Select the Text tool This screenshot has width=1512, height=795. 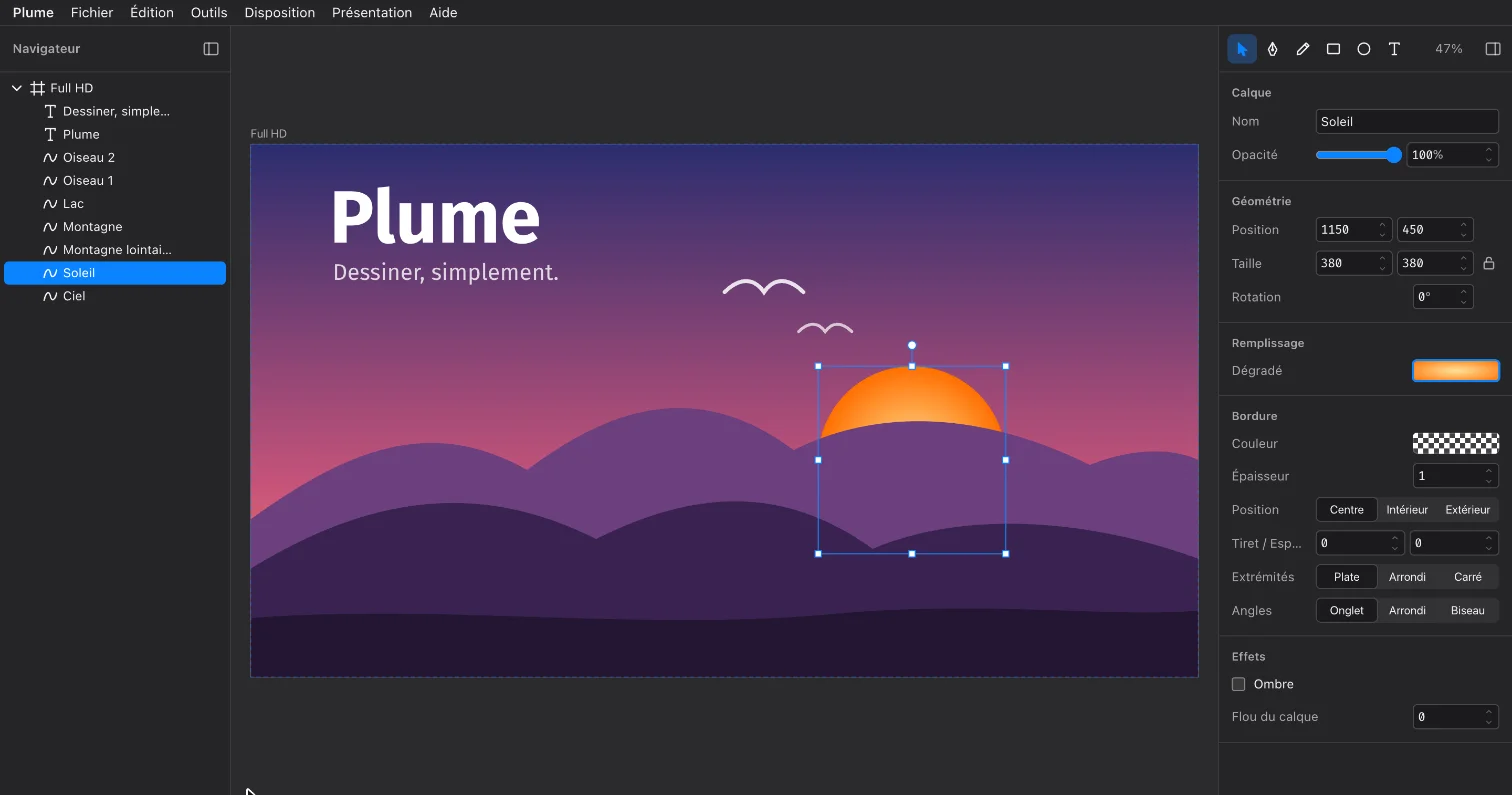pyautogui.click(x=1394, y=49)
